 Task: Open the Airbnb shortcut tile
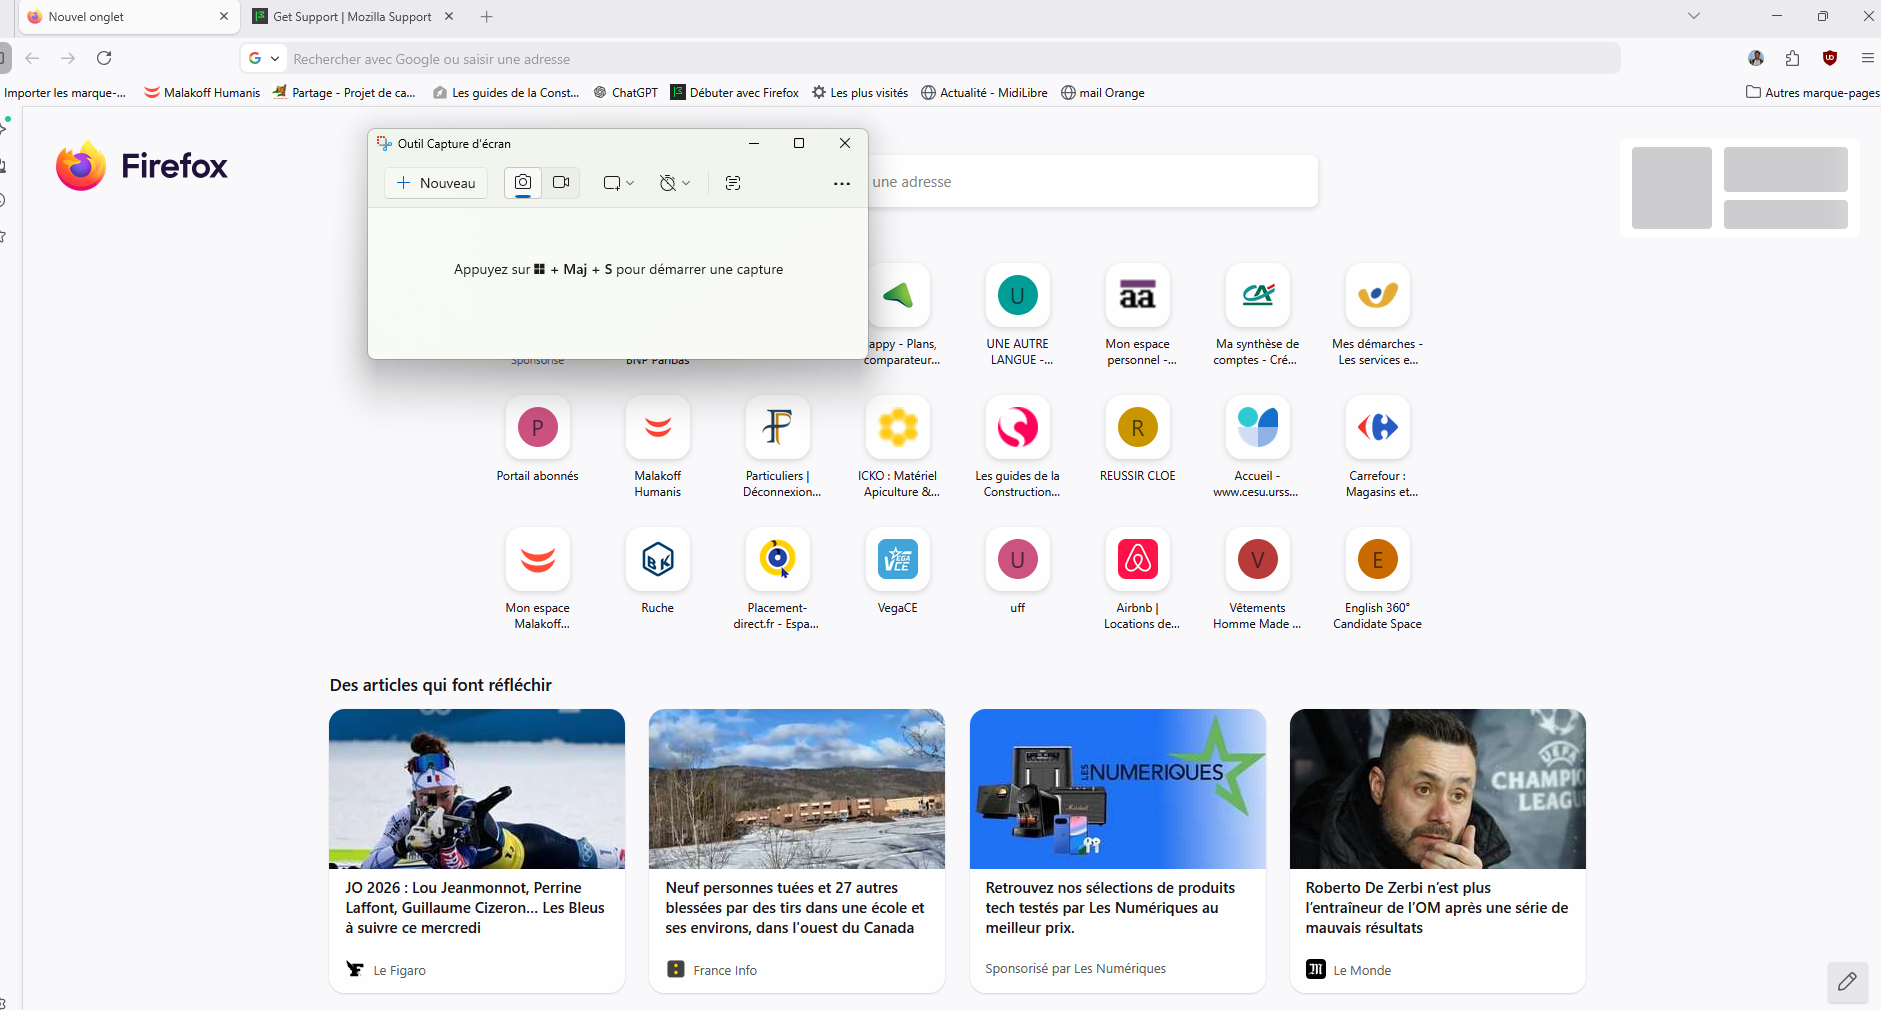(x=1137, y=560)
